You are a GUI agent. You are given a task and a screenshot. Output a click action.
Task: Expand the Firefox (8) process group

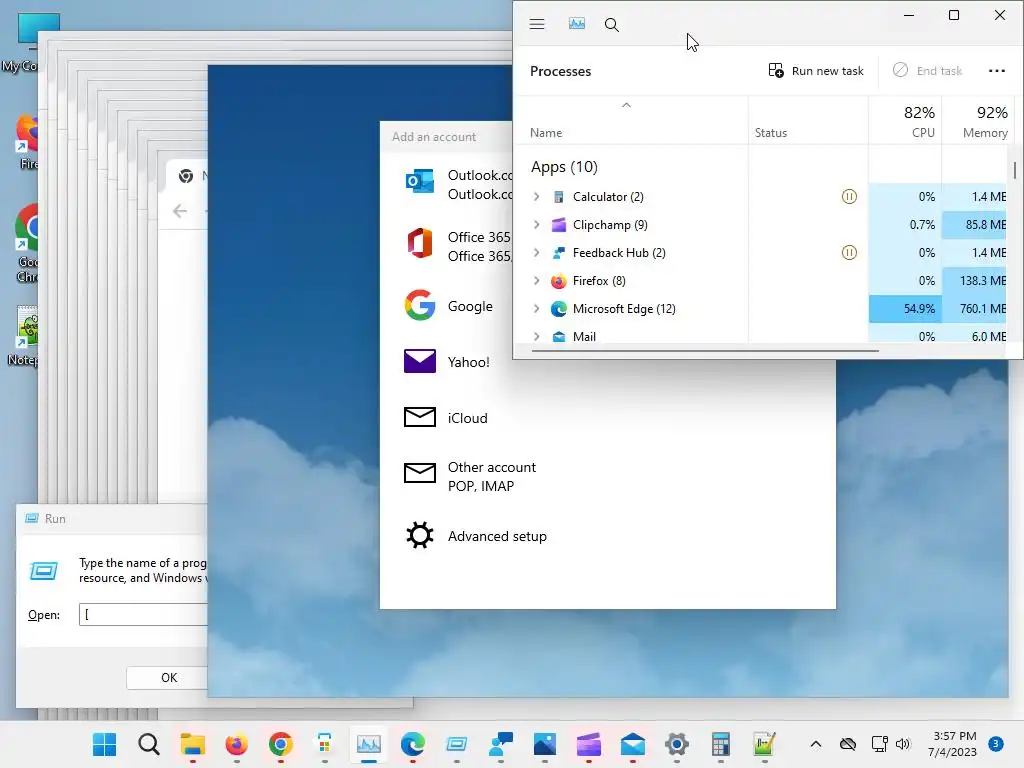point(536,281)
